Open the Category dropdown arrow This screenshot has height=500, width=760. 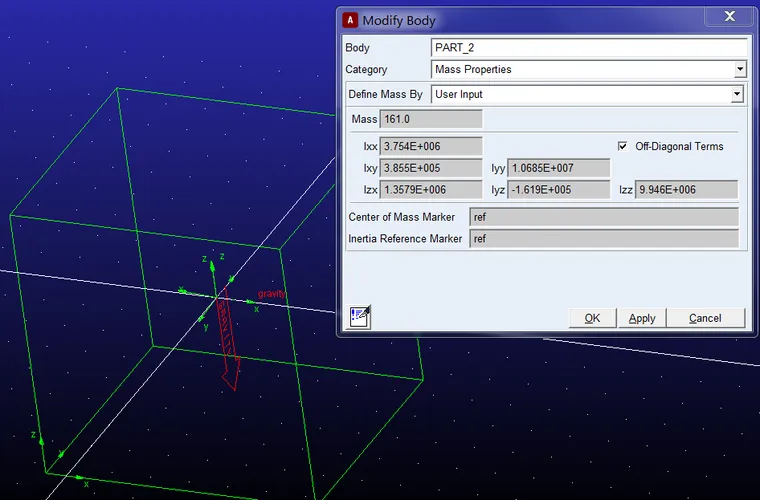tap(740, 69)
